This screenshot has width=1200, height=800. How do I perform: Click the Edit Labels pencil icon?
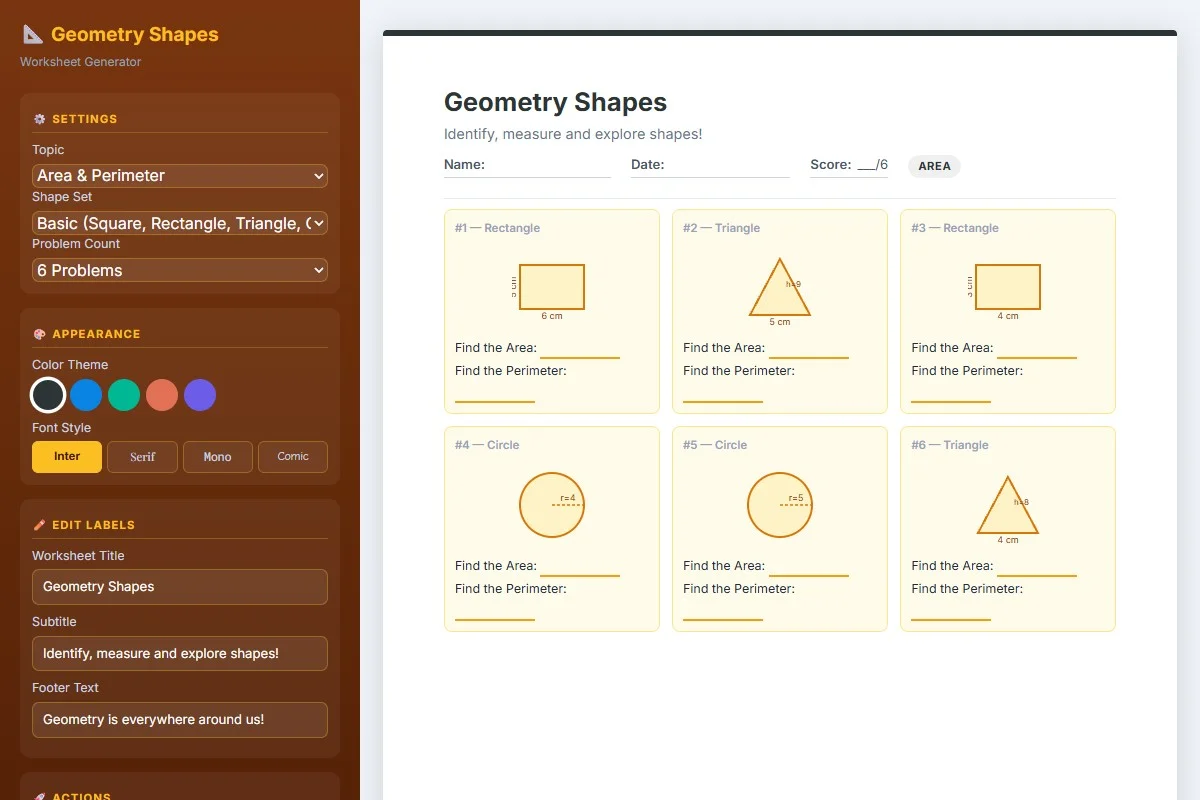pos(40,525)
